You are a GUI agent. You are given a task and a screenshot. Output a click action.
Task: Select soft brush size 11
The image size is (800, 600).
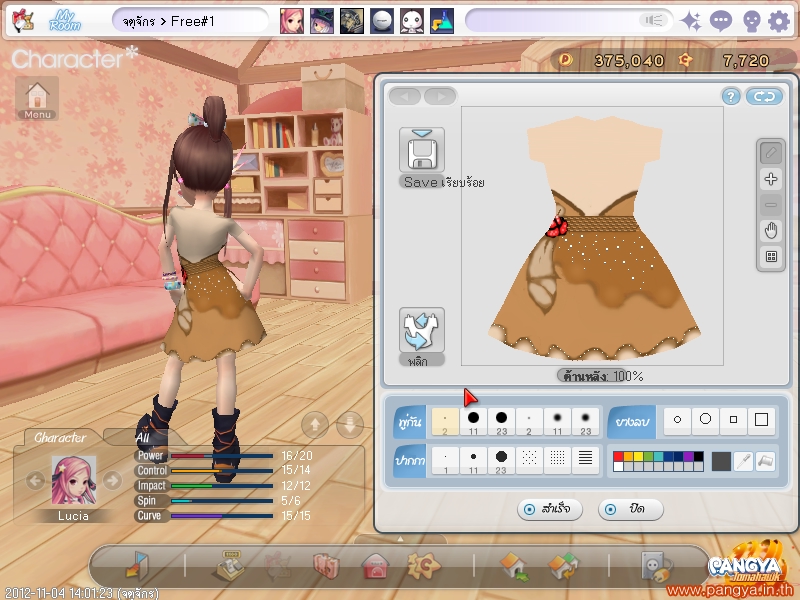click(x=557, y=422)
